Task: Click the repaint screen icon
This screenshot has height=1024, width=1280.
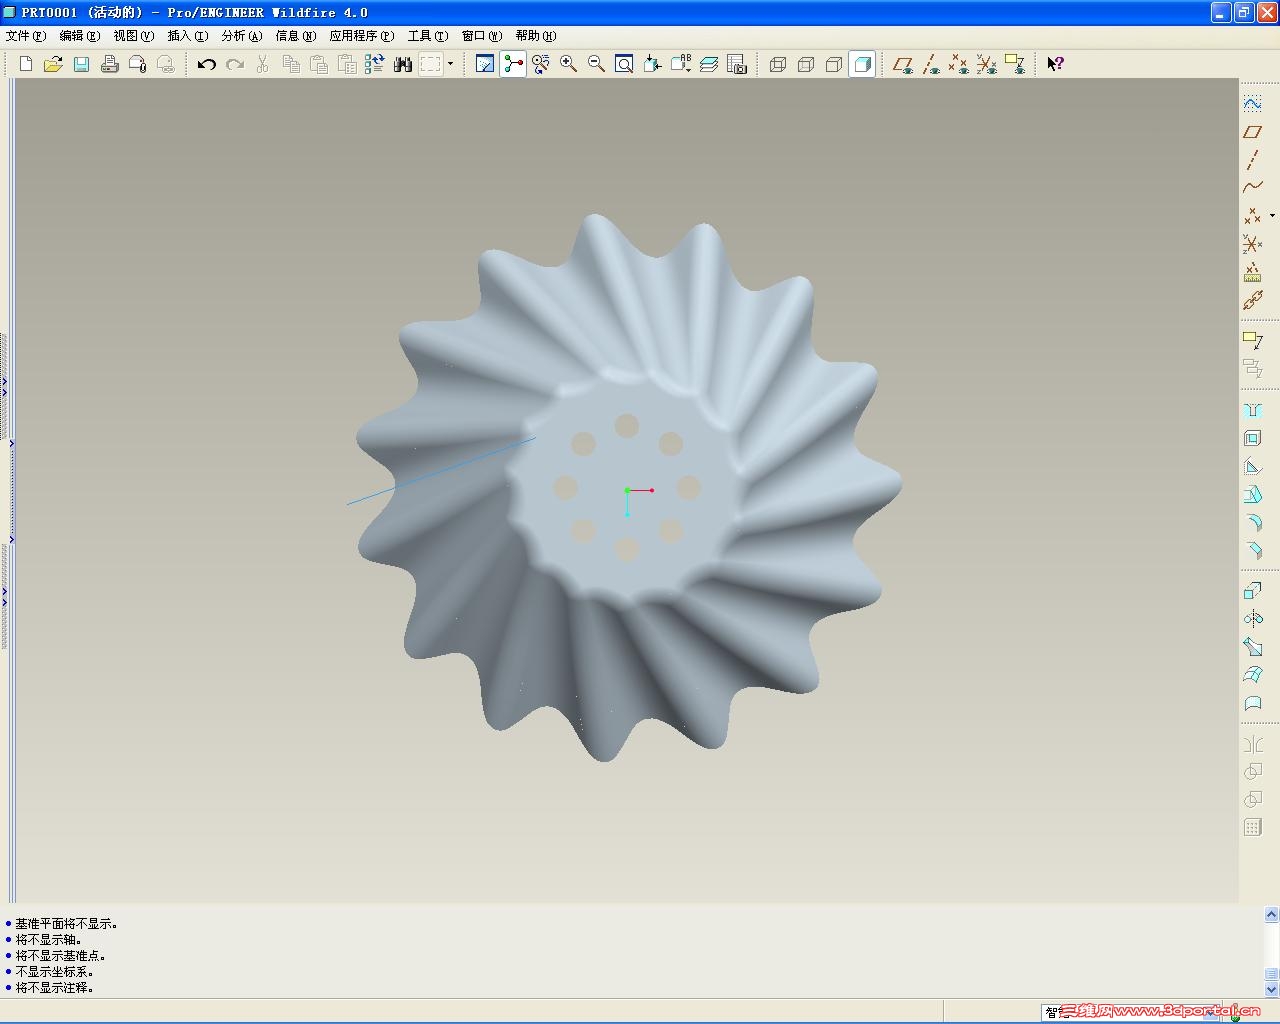Action: 485,64
